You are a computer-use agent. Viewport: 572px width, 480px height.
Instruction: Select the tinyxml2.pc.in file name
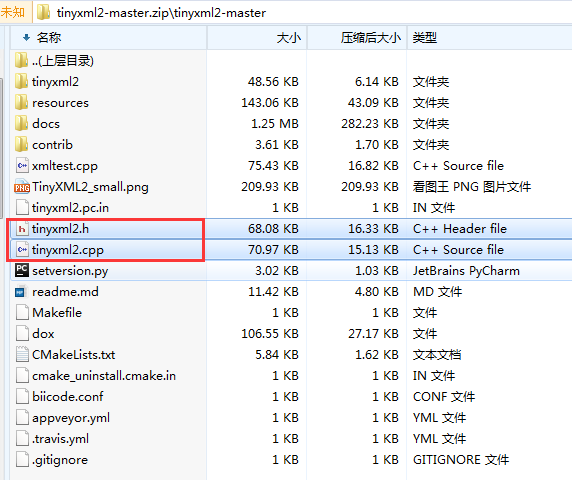tap(70, 208)
